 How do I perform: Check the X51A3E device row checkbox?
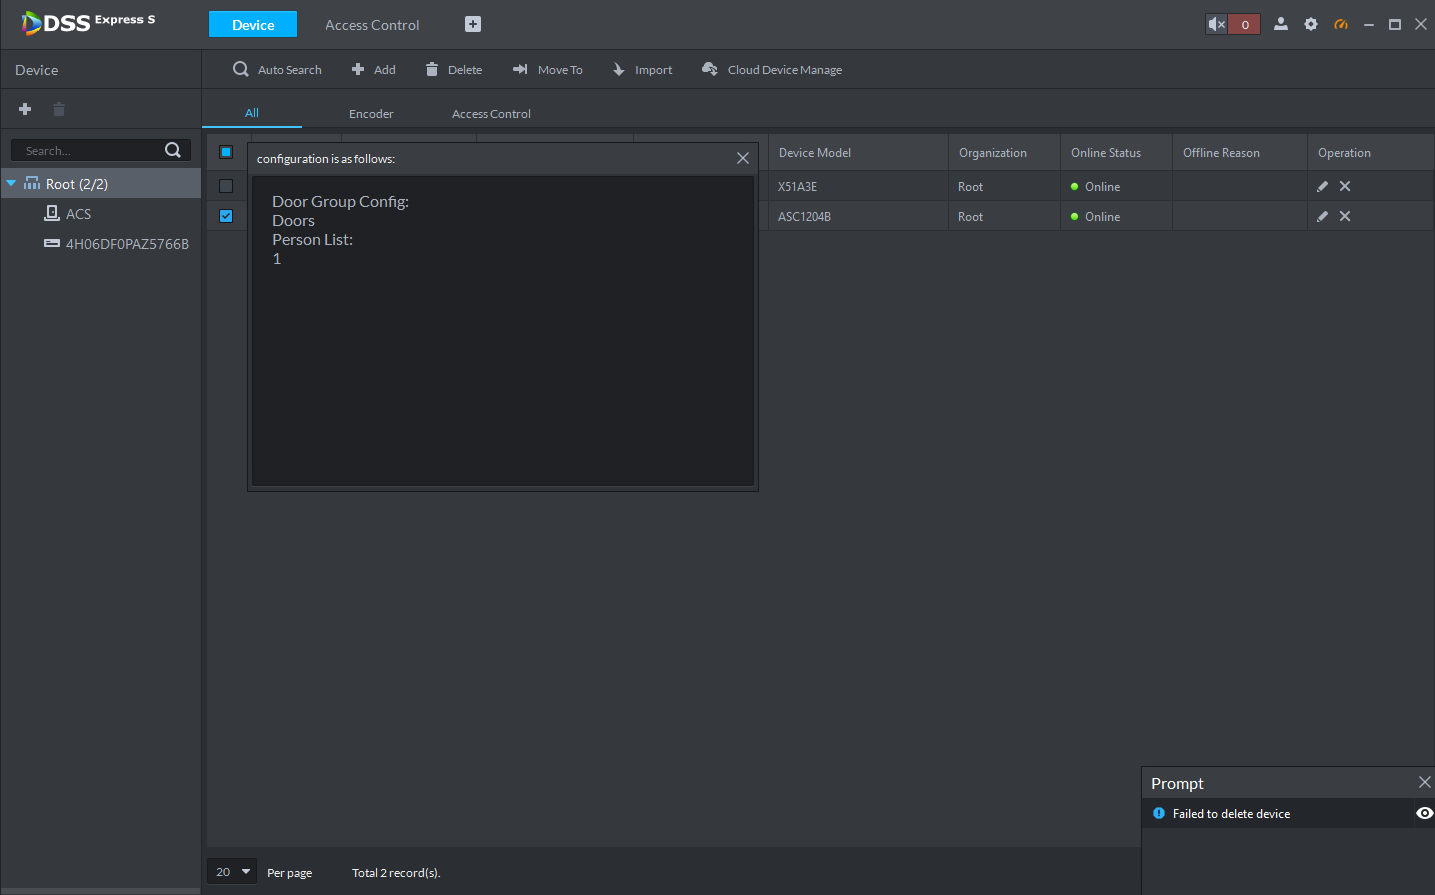coord(226,186)
